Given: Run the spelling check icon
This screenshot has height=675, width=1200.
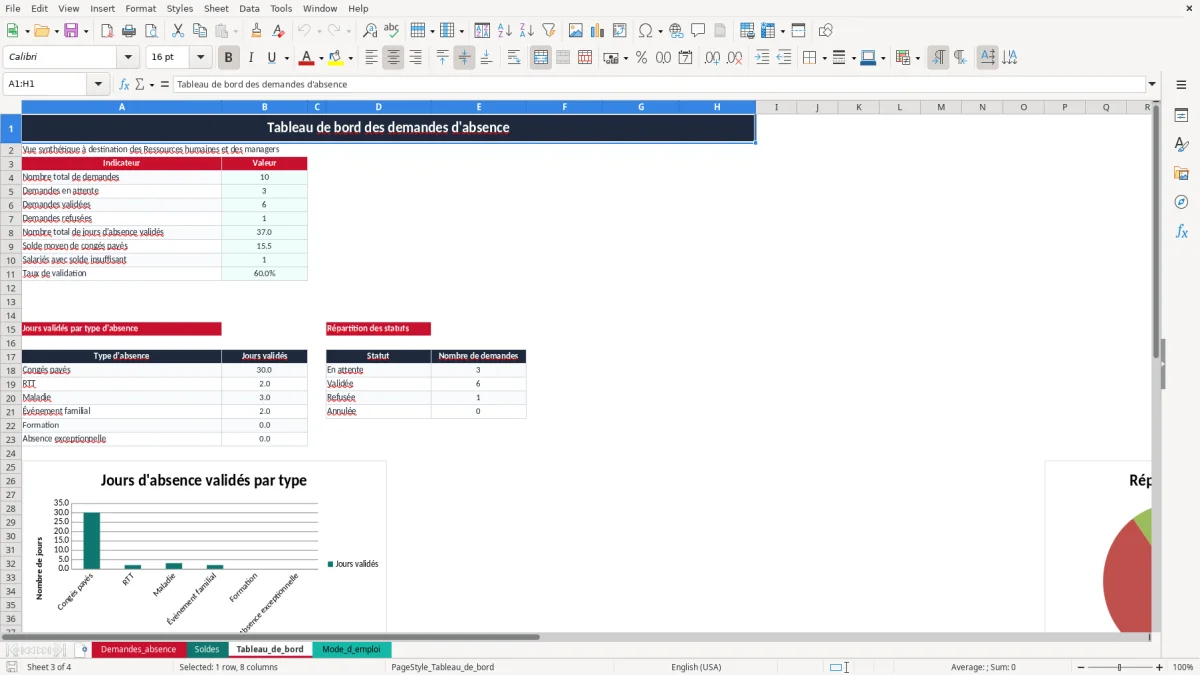Looking at the screenshot, I should pyautogui.click(x=392, y=31).
